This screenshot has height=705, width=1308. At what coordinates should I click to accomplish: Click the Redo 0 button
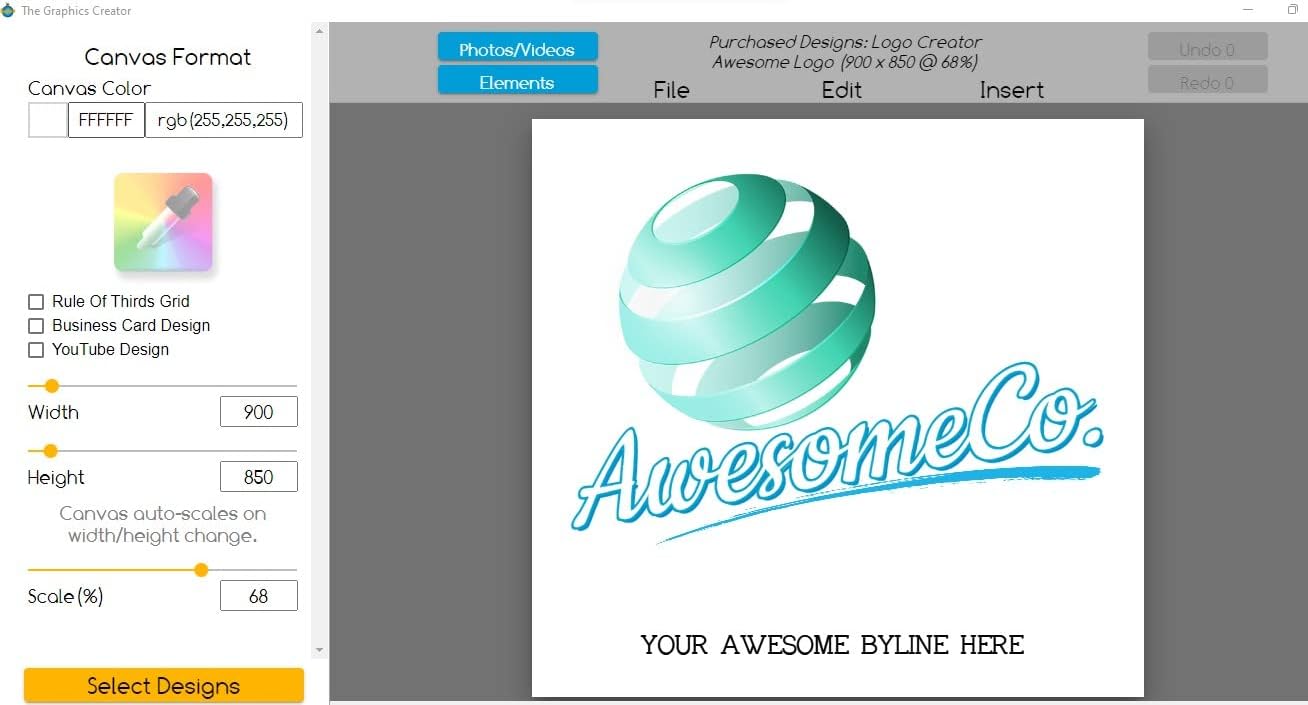click(x=1207, y=81)
